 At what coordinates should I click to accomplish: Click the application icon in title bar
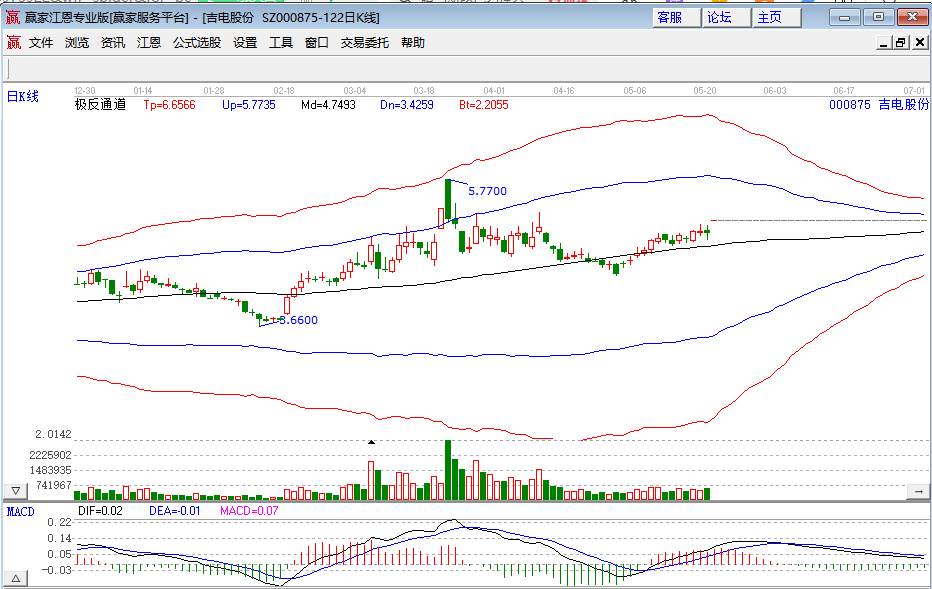12,17
